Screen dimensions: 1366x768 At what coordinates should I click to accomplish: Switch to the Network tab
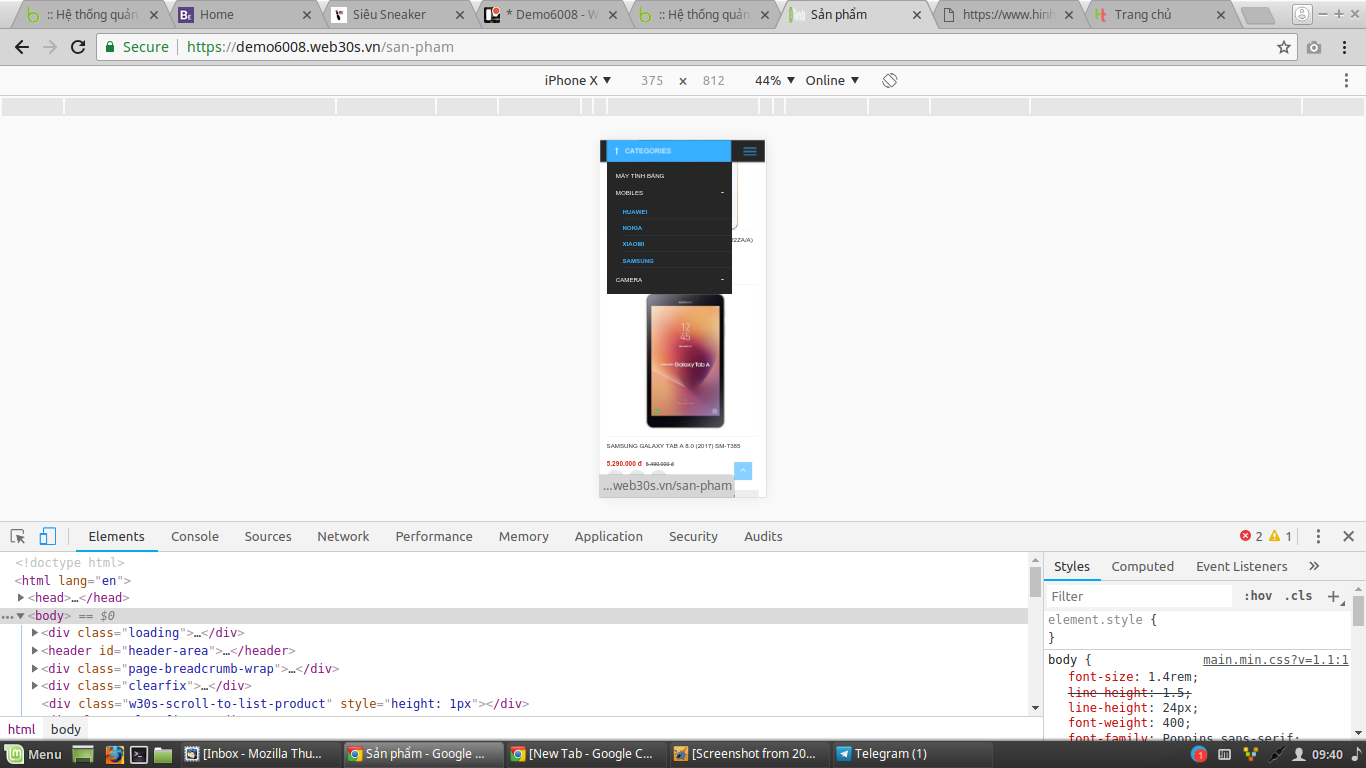(343, 536)
